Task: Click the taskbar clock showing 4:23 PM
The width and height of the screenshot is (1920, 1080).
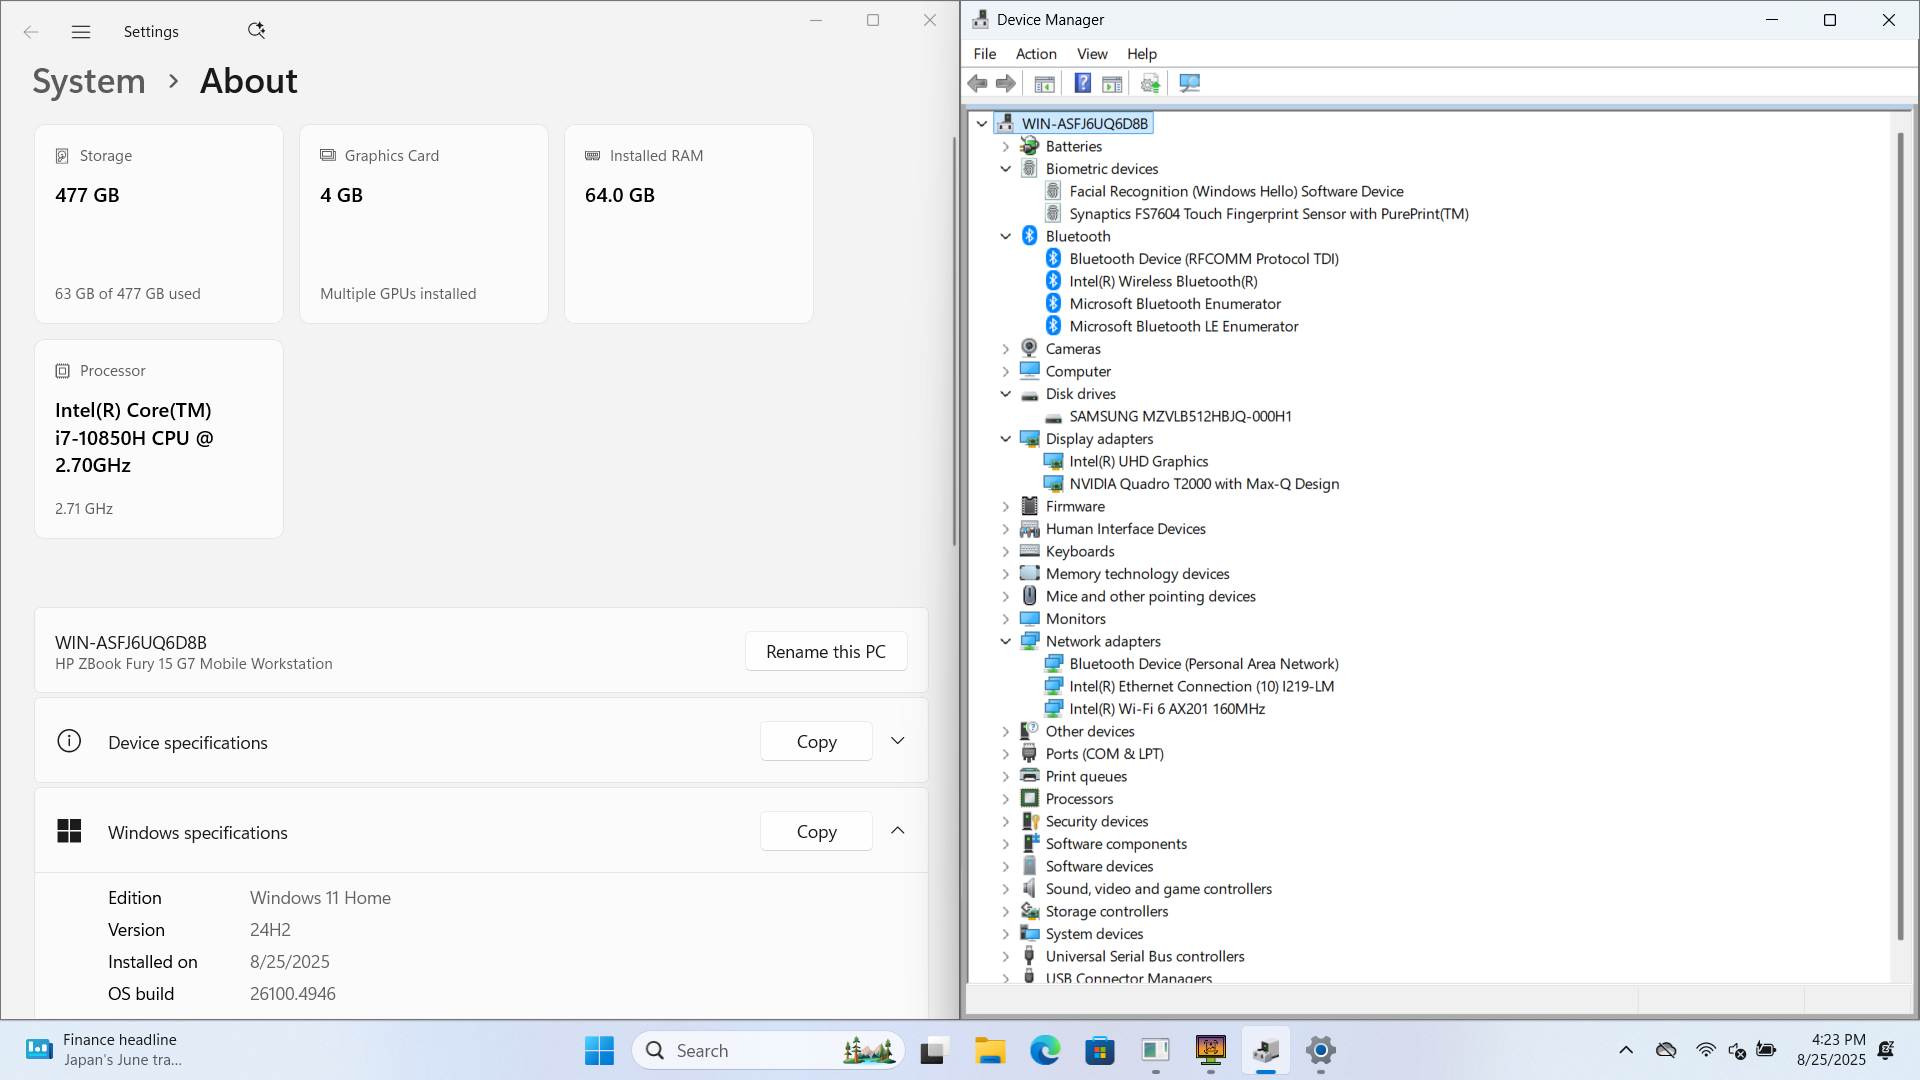Action: (x=1831, y=1050)
